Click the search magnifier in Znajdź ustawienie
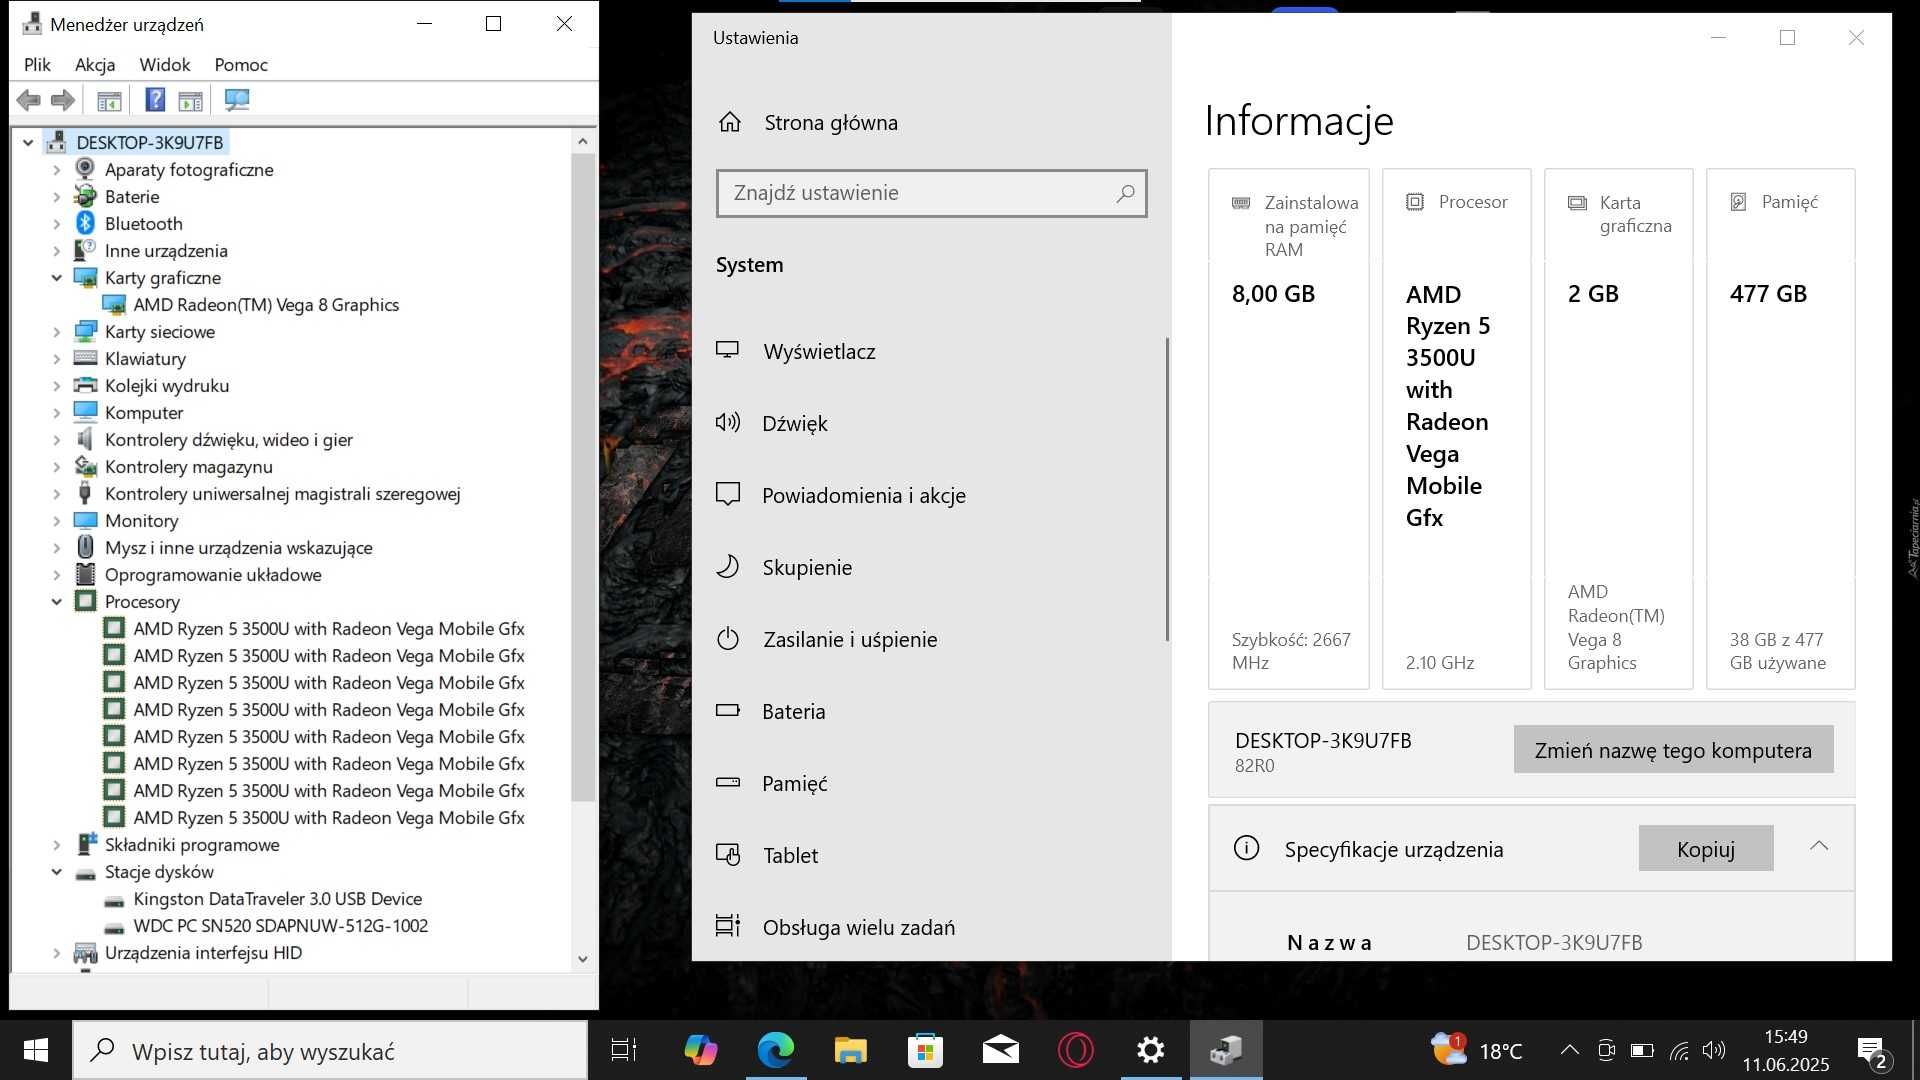Image resolution: width=1920 pixels, height=1080 pixels. click(x=1125, y=193)
